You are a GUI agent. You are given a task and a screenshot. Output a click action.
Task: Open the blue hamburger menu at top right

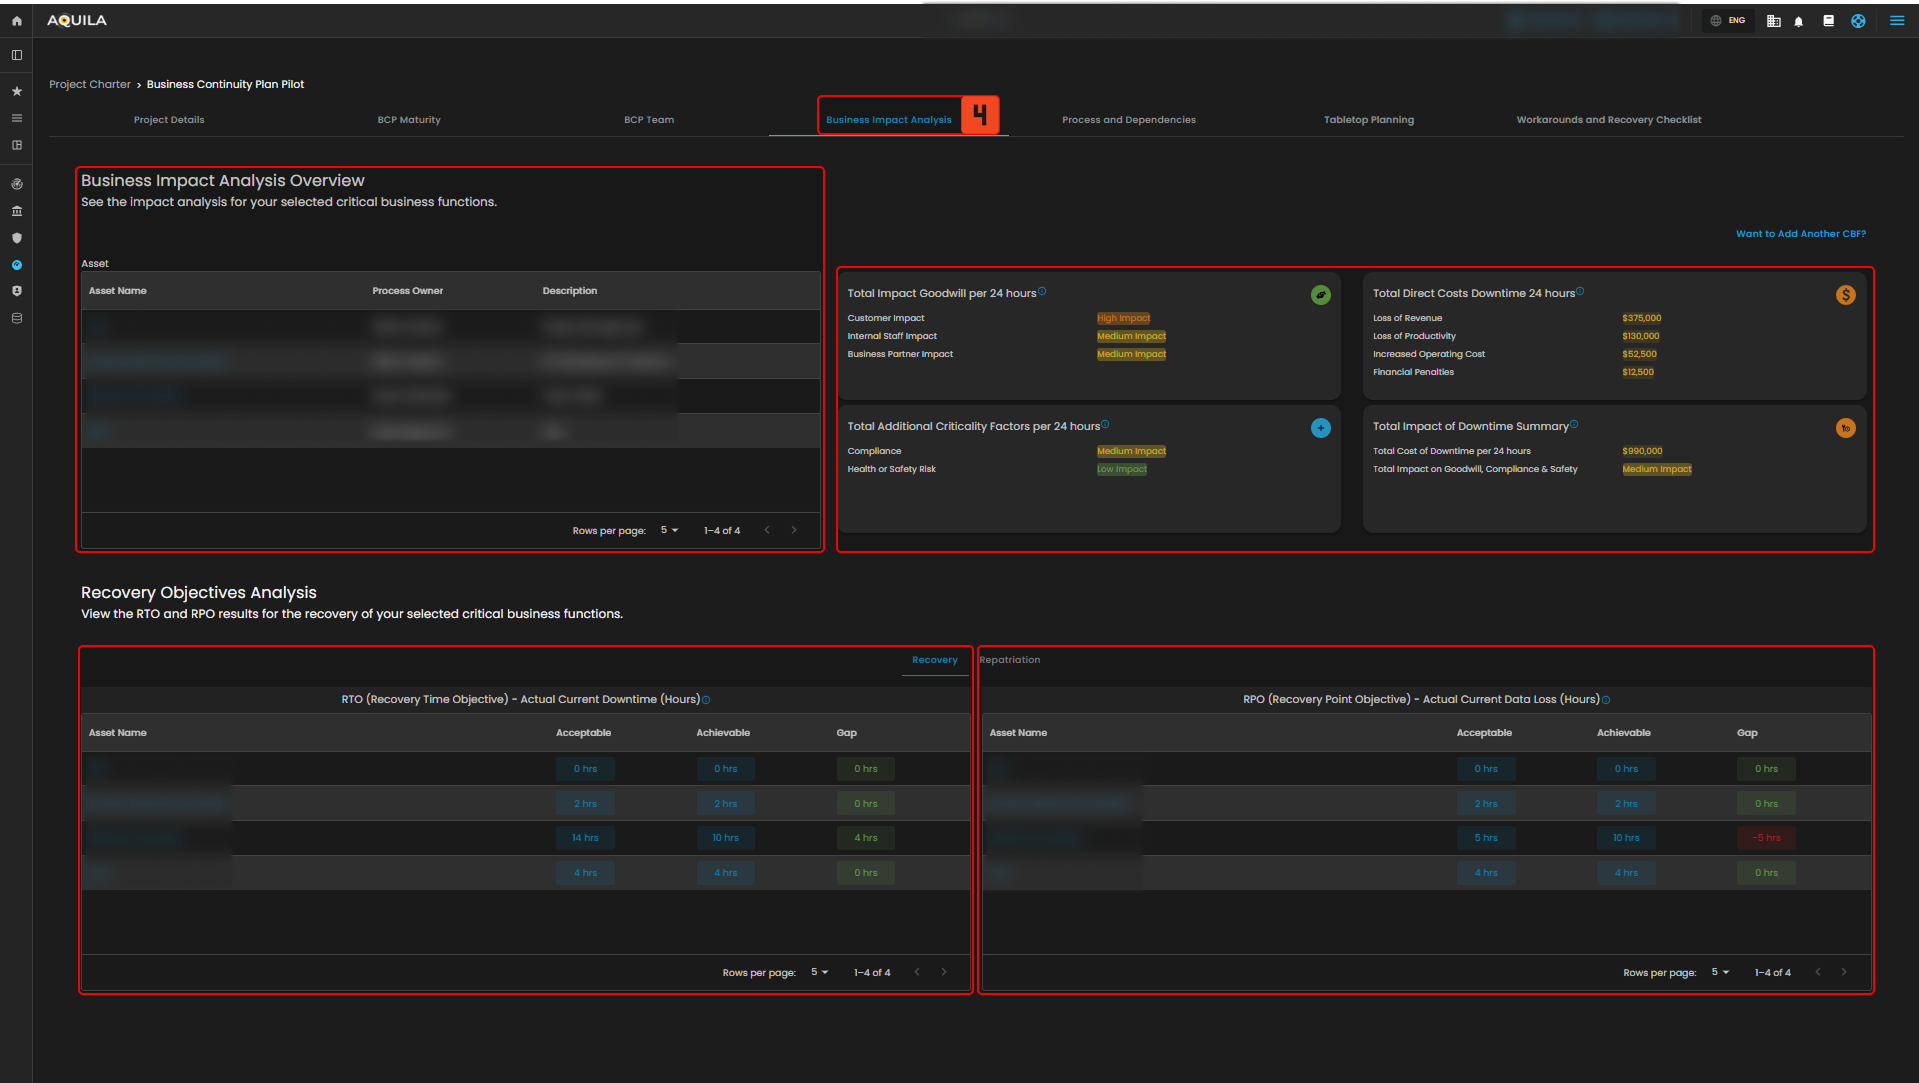[x=1896, y=21]
